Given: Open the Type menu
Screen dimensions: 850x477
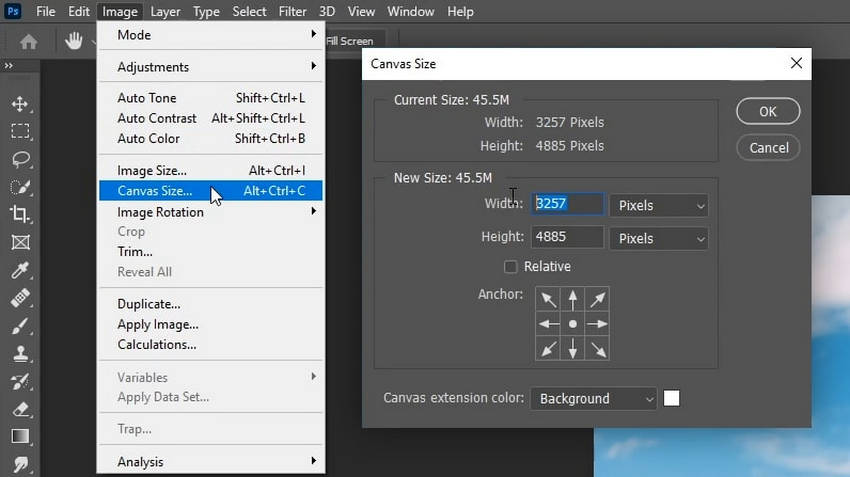Looking at the screenshot, I should coord(206,11).
